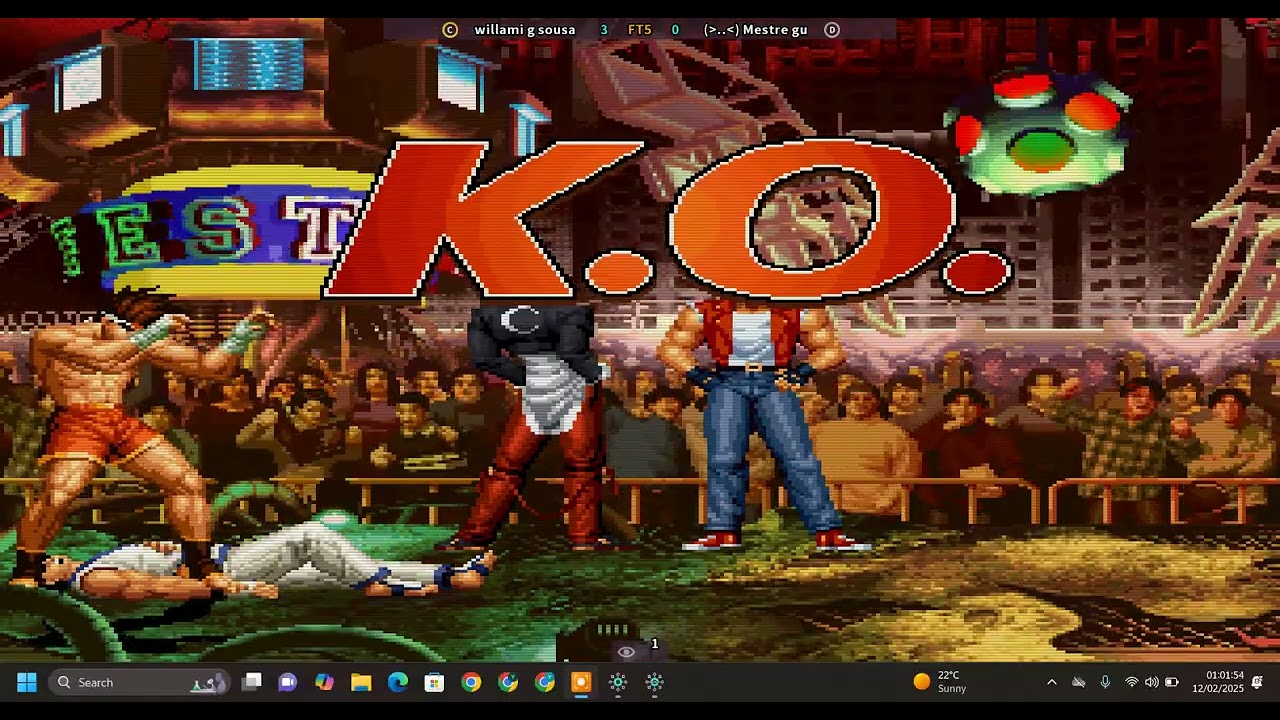This screenshot has width=1280, height=720.
Task: Click the active orange app taskbar icon
Action: (581, 682)
